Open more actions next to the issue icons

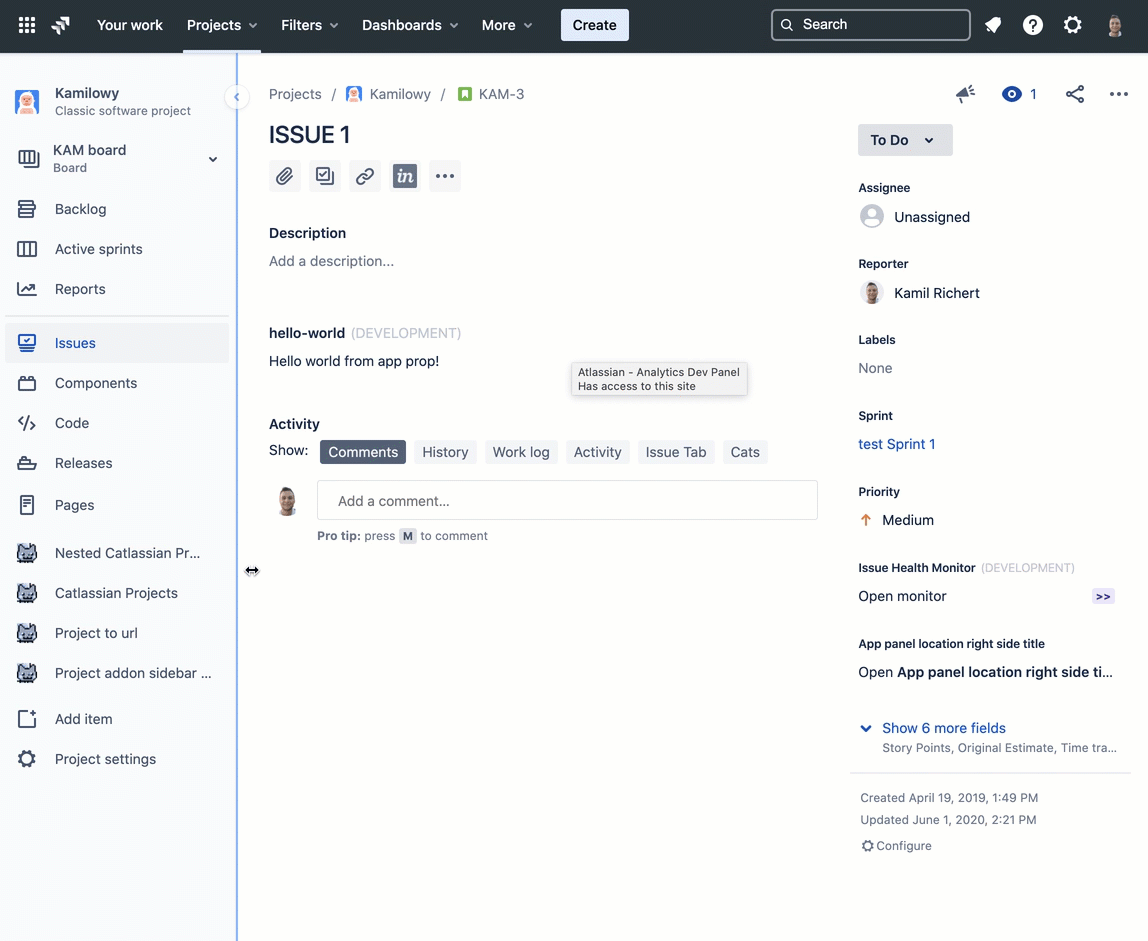pos(444,175)
